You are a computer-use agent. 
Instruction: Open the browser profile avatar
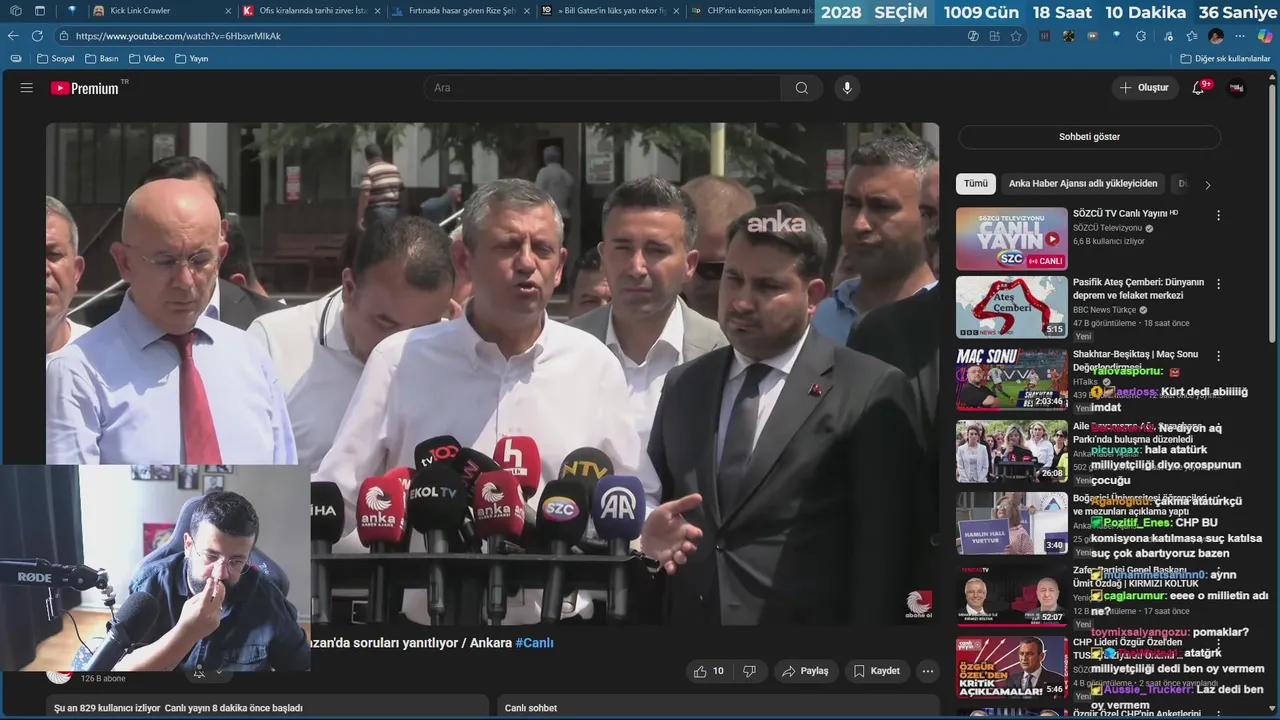pos(1216,36)
